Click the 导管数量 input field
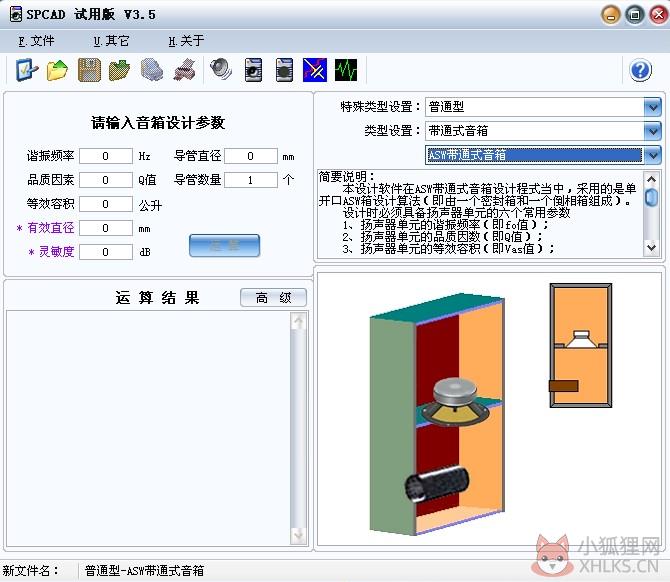Image resolution: width=670 pixels, height=582 pixels. pyautogui.click(x=251, y=180)
